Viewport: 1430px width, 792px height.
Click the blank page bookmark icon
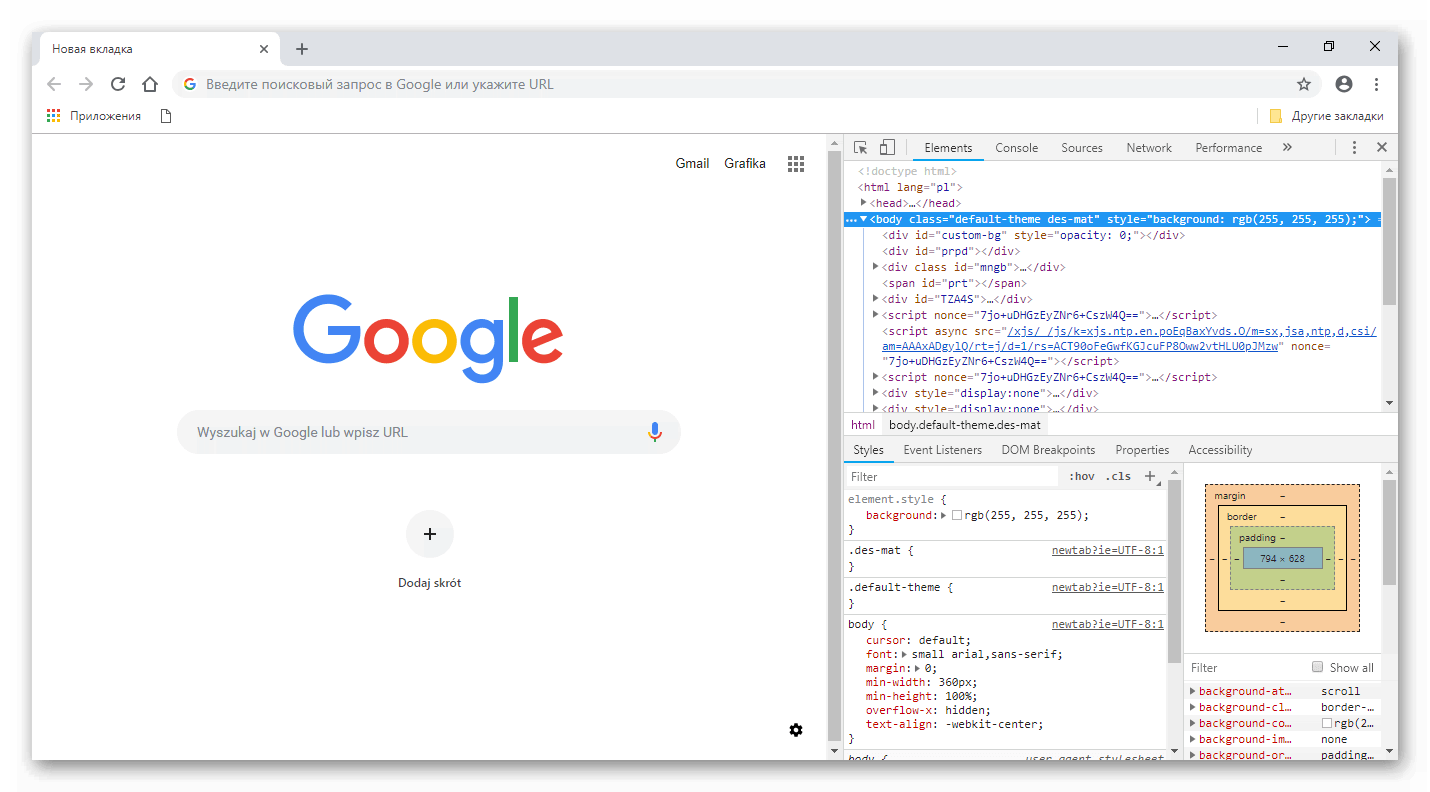[x=166, y=116]
